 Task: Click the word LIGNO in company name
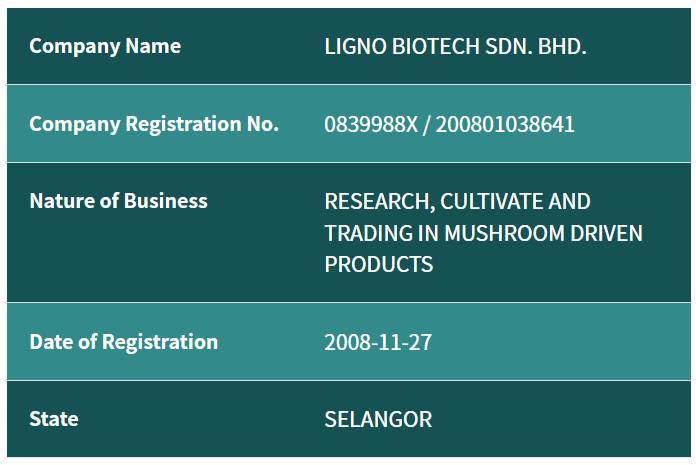click(x=356, y=46)
